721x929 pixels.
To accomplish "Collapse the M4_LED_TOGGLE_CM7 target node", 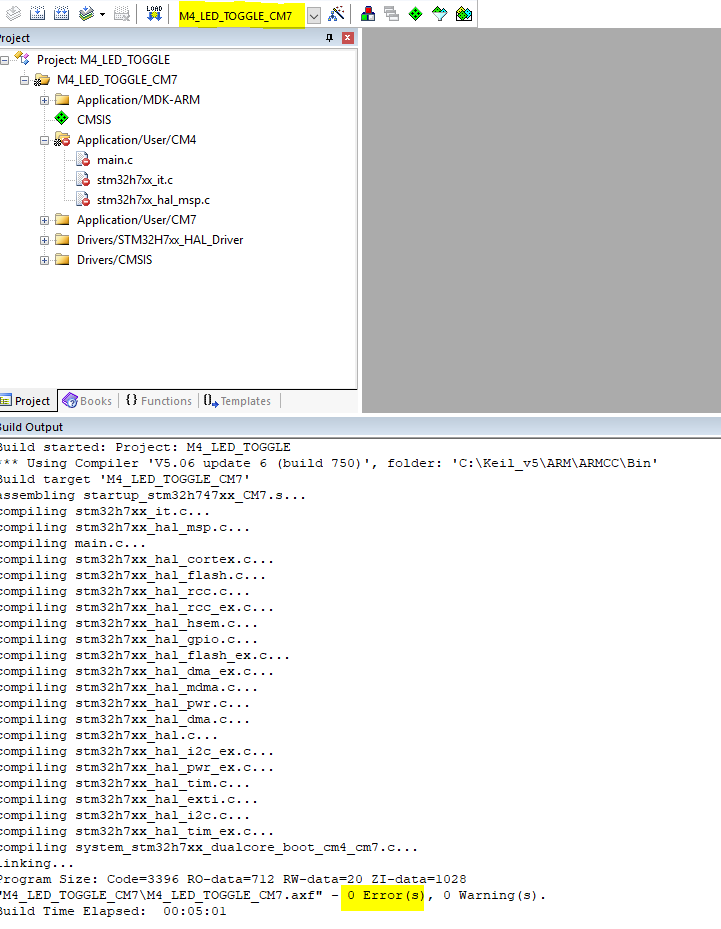I will click(24, 80).
